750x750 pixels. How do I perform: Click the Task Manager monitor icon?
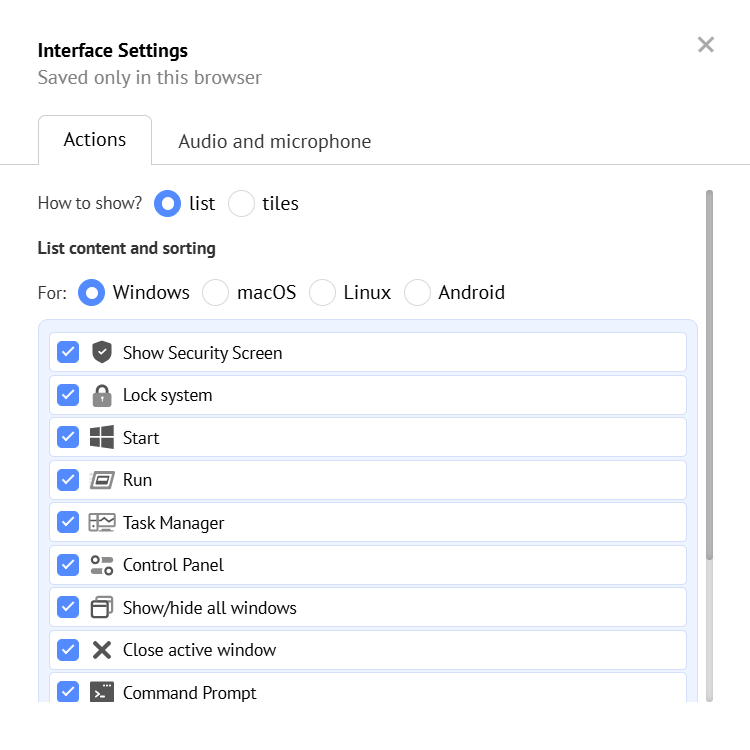click(102, 522)
